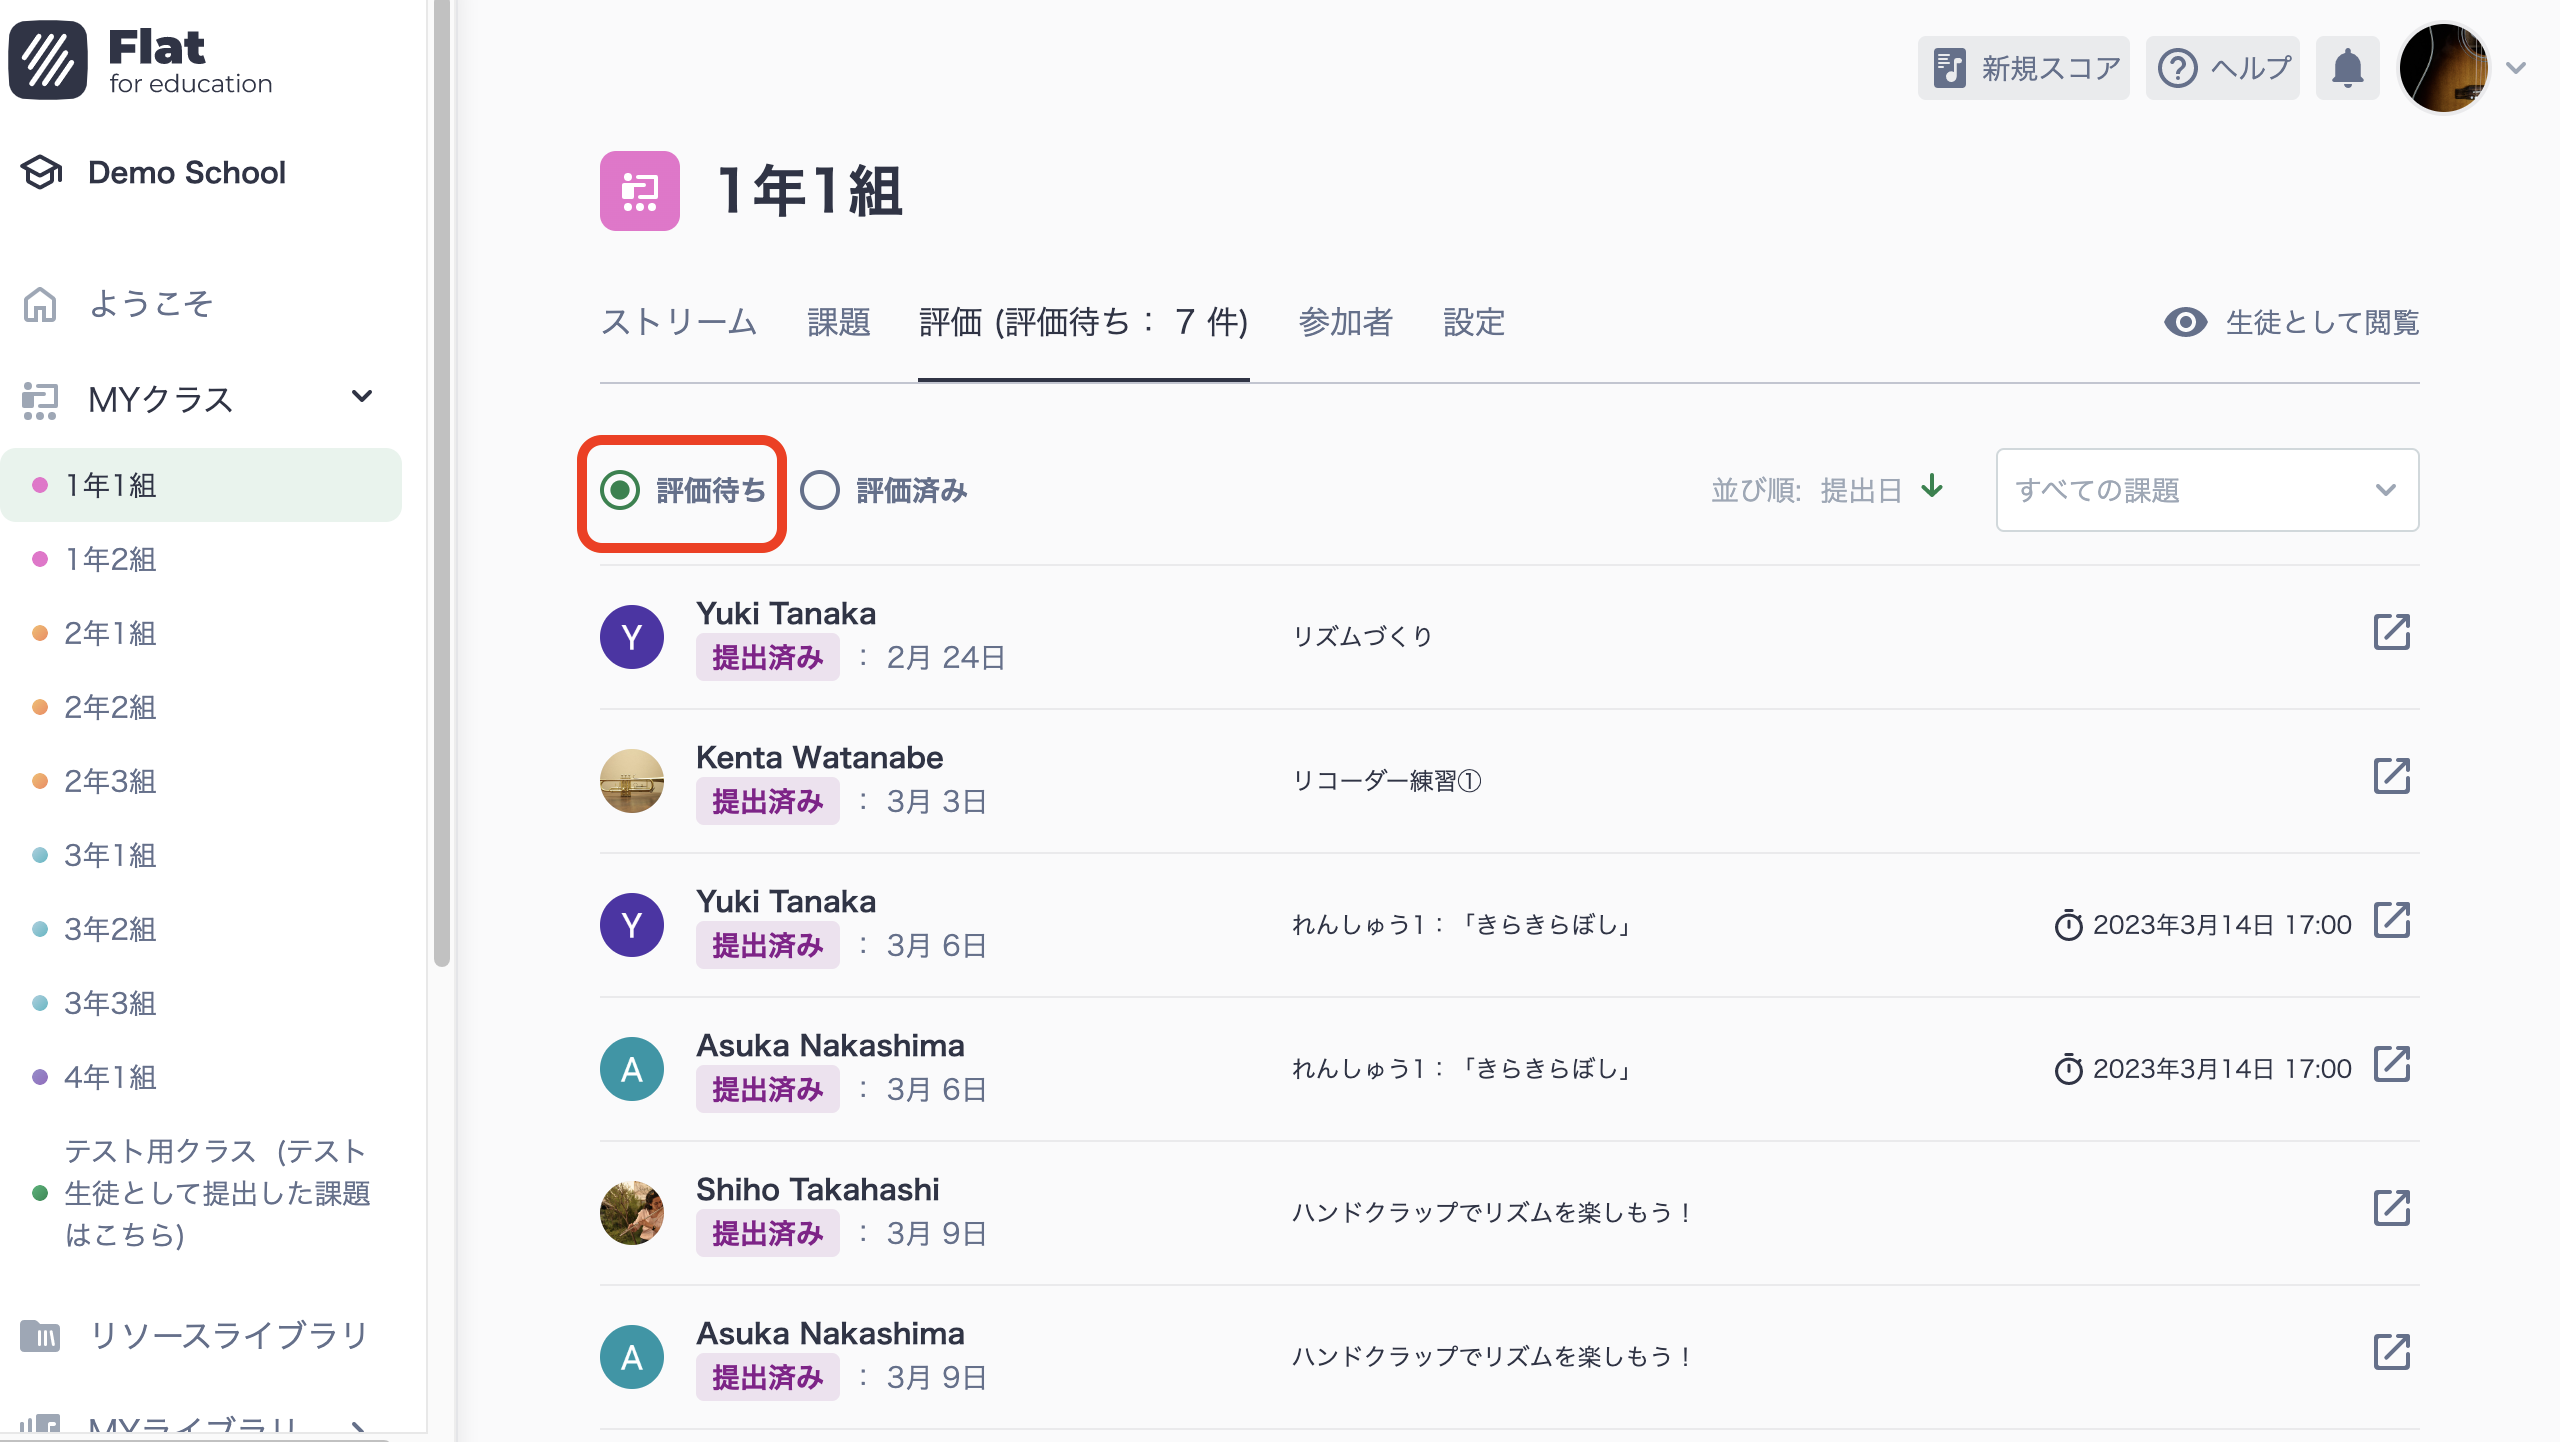Open the 1年1組 class icon

[639, 192]
